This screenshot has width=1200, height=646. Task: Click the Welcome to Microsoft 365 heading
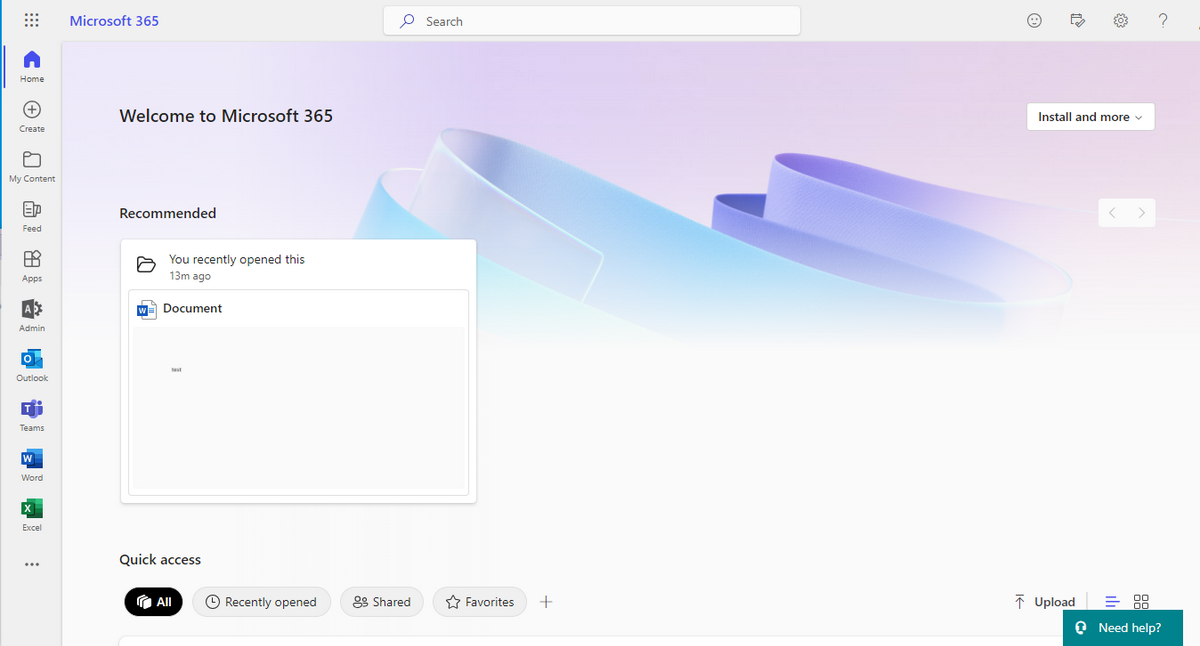click(x=226, y=116)
